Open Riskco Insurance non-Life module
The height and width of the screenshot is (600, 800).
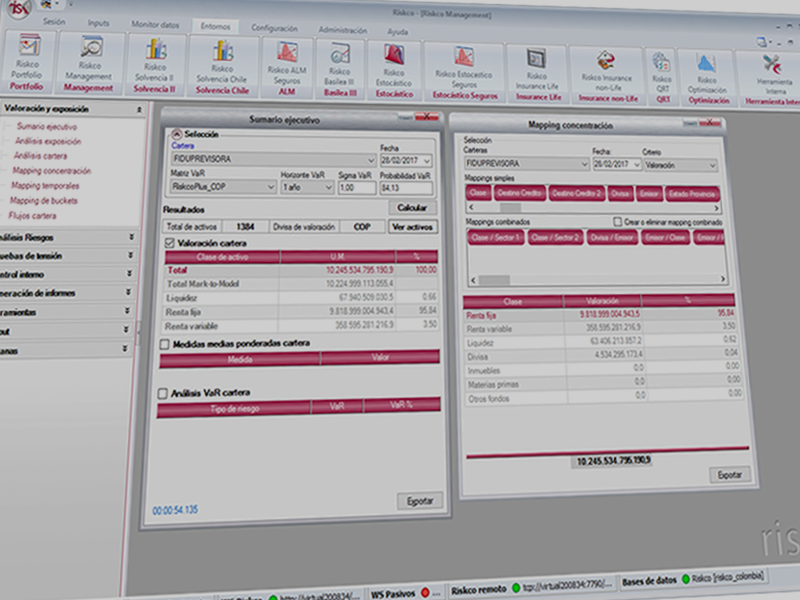pyautogui.click(x=606, y=61)
